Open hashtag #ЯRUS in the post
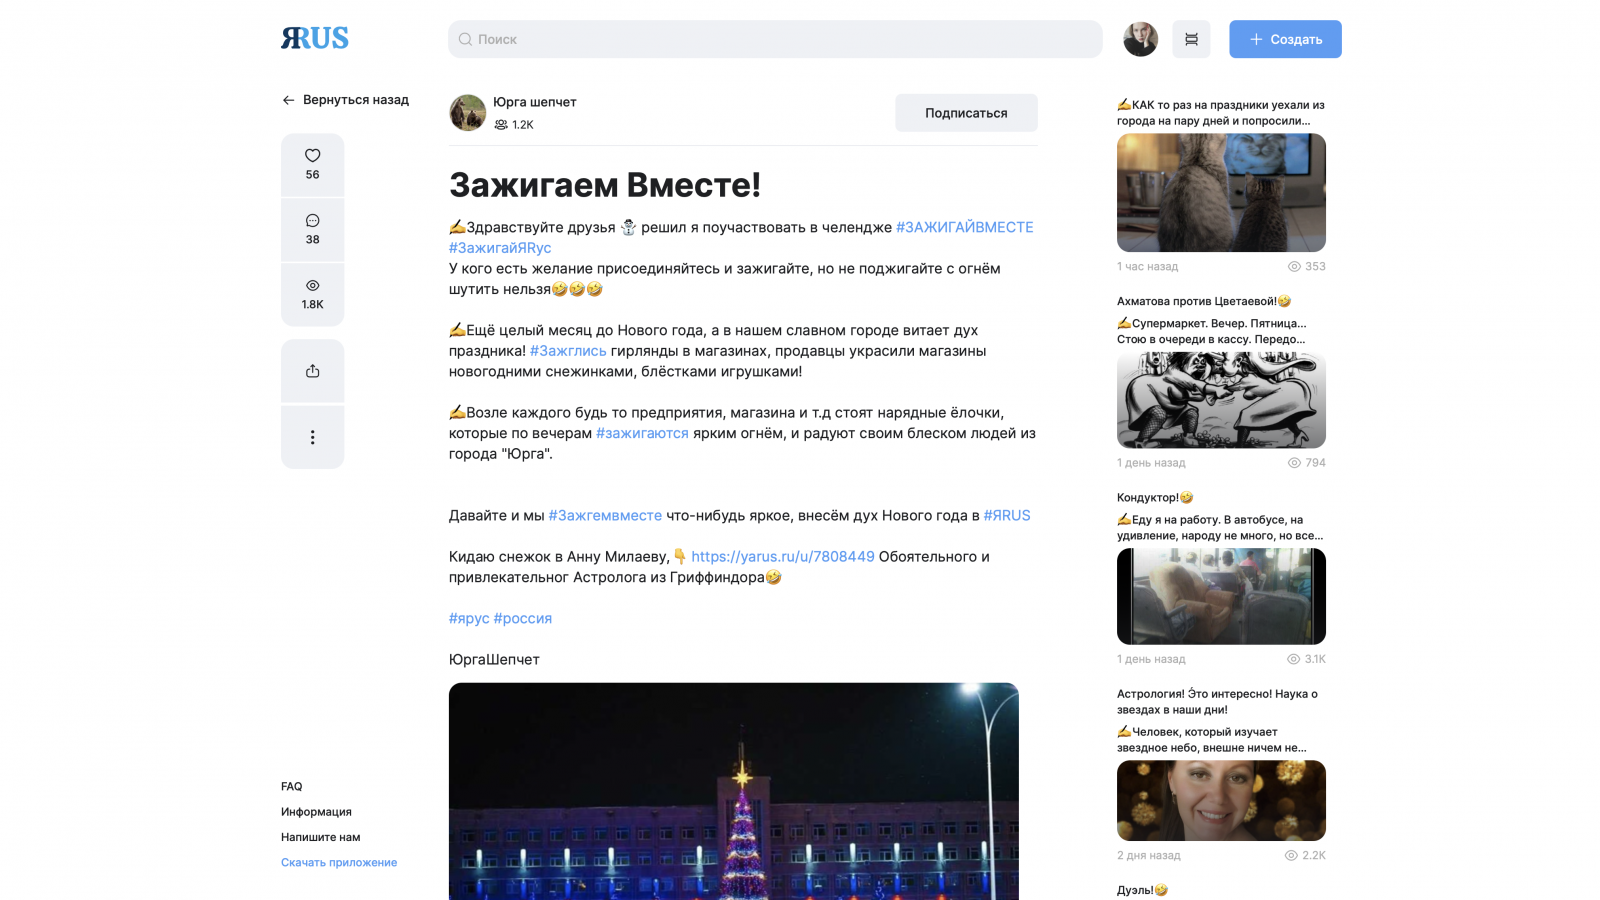This screenshot has width=1600, height=900. [1007, 515]
